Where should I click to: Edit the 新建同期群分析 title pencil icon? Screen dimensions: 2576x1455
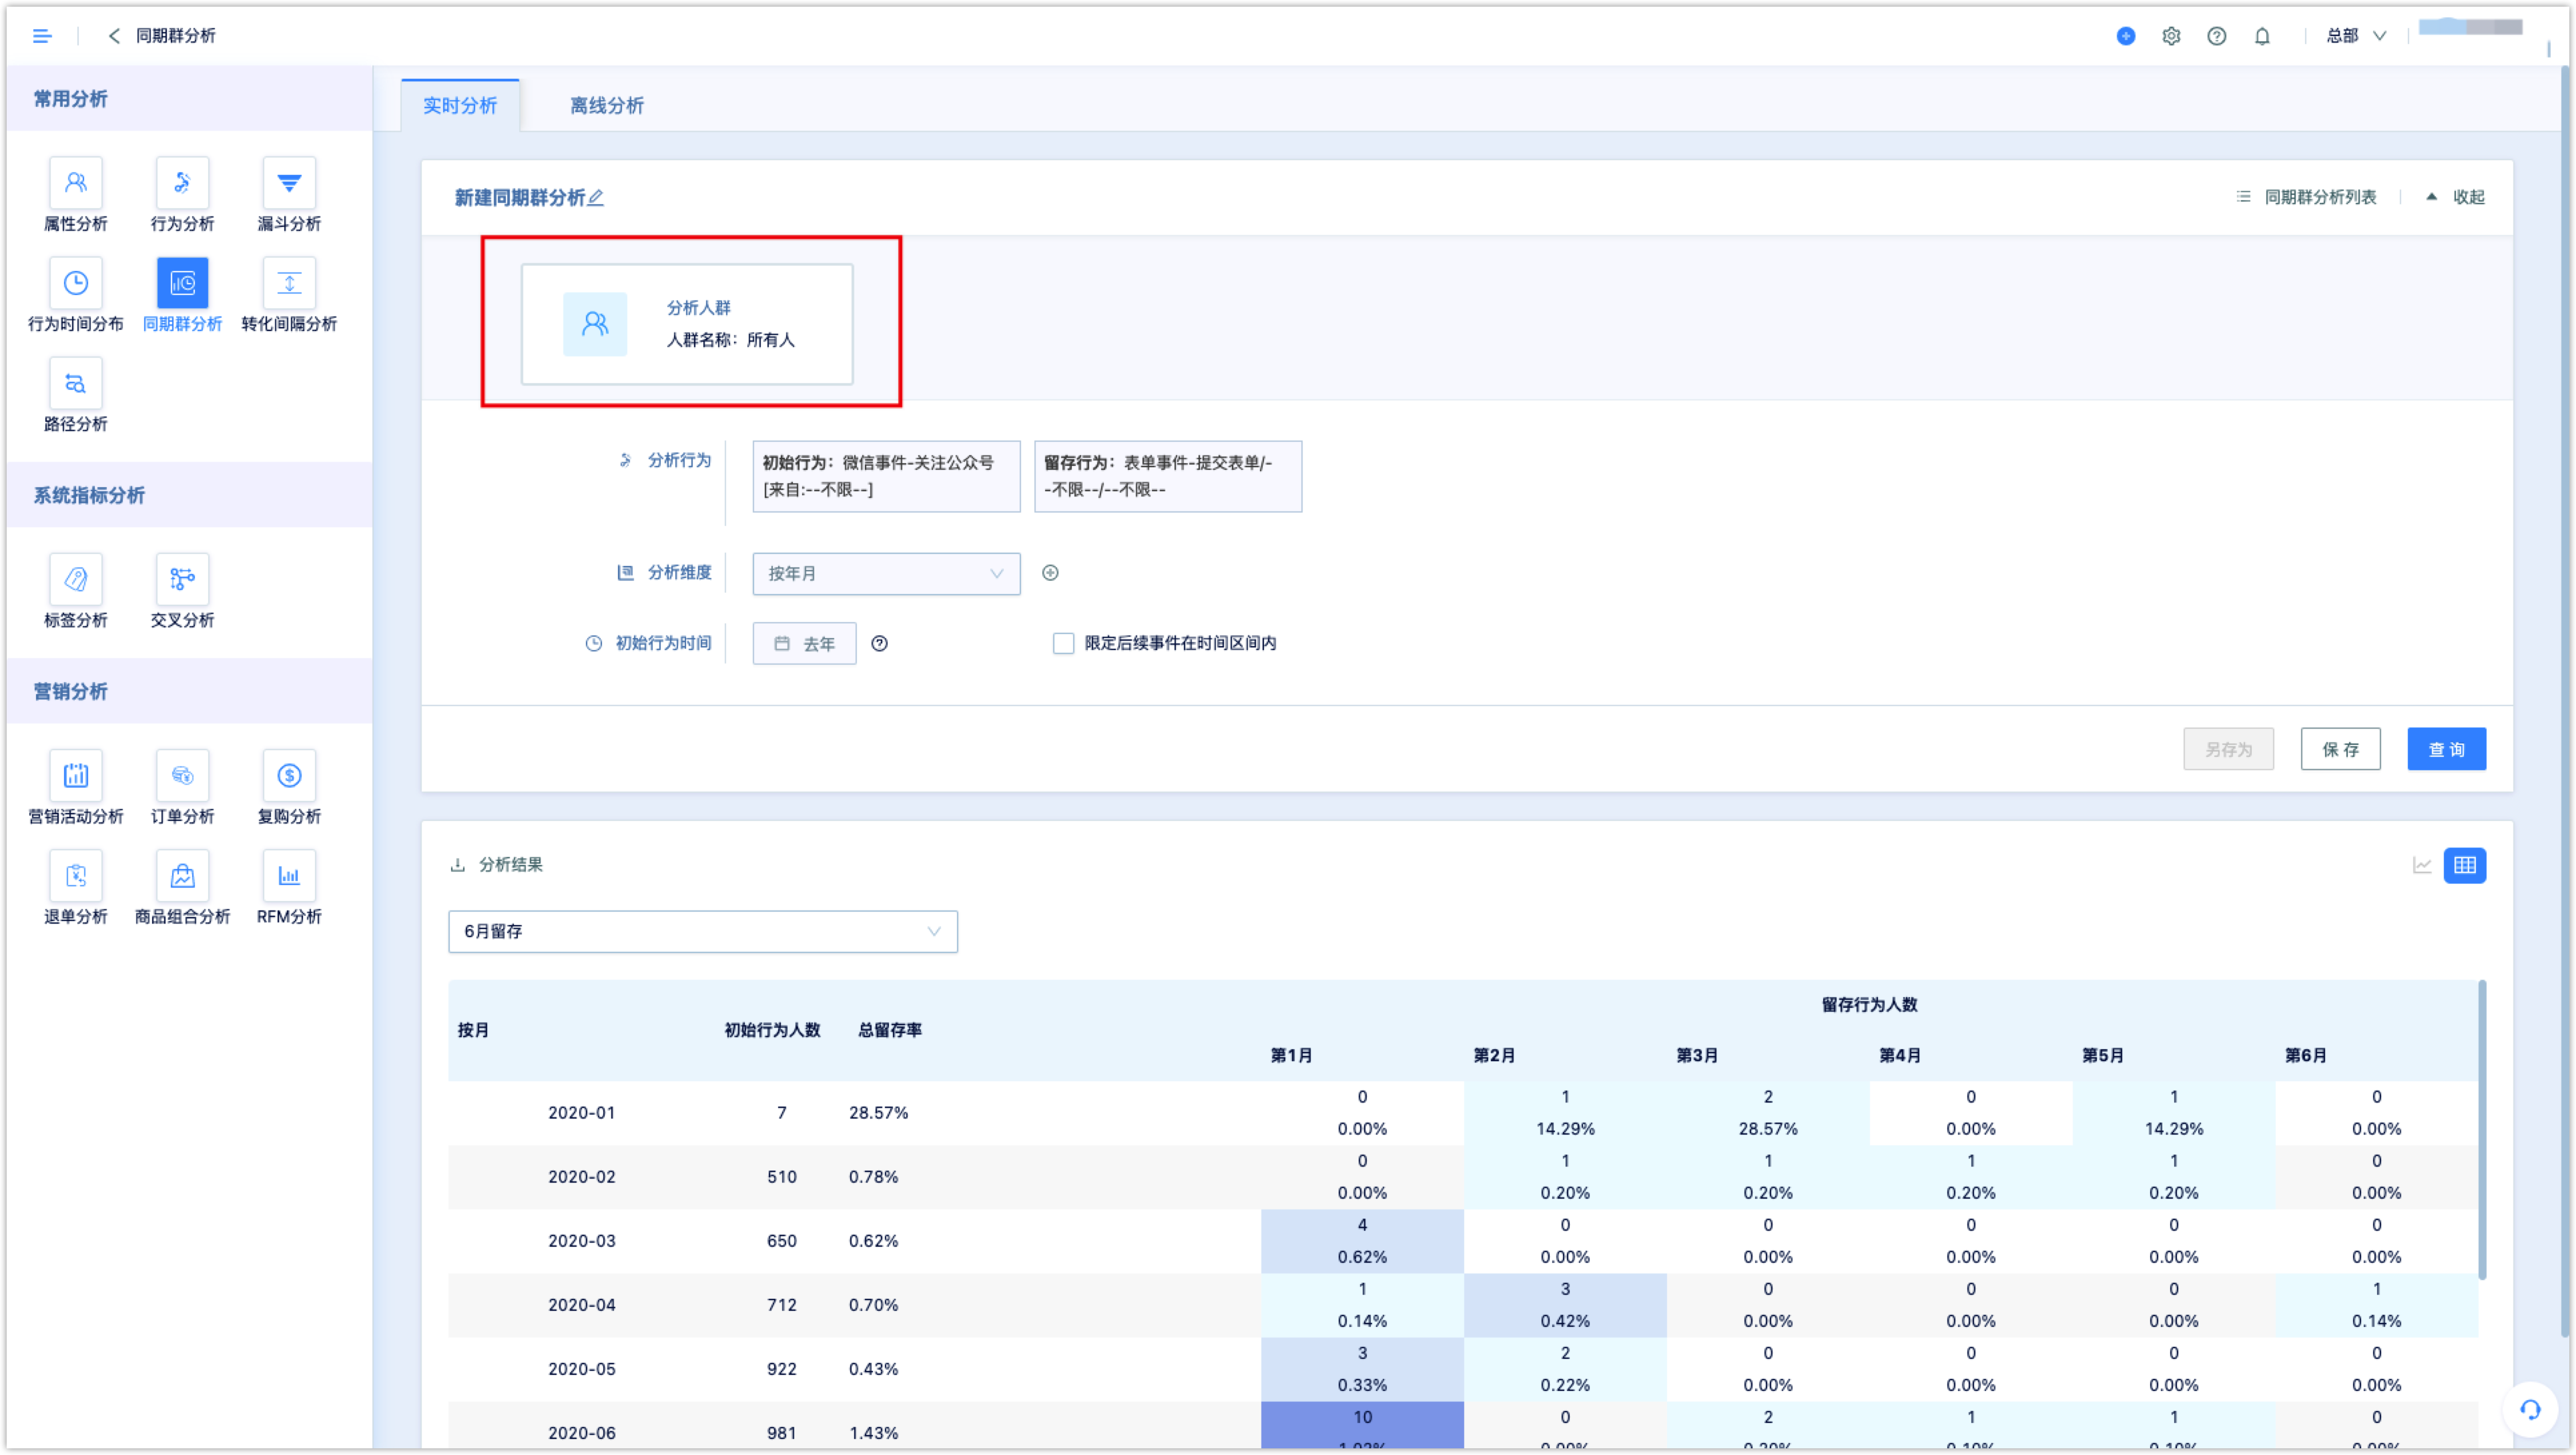(596, 198)
